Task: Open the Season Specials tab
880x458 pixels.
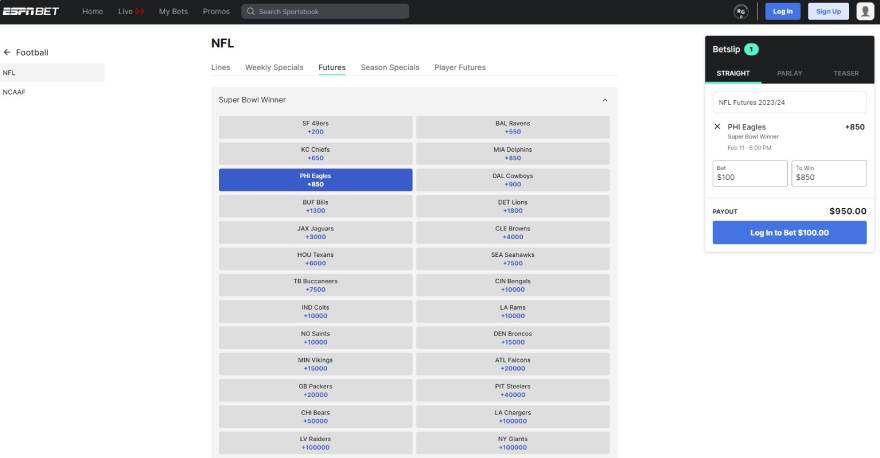Action: 389,67
